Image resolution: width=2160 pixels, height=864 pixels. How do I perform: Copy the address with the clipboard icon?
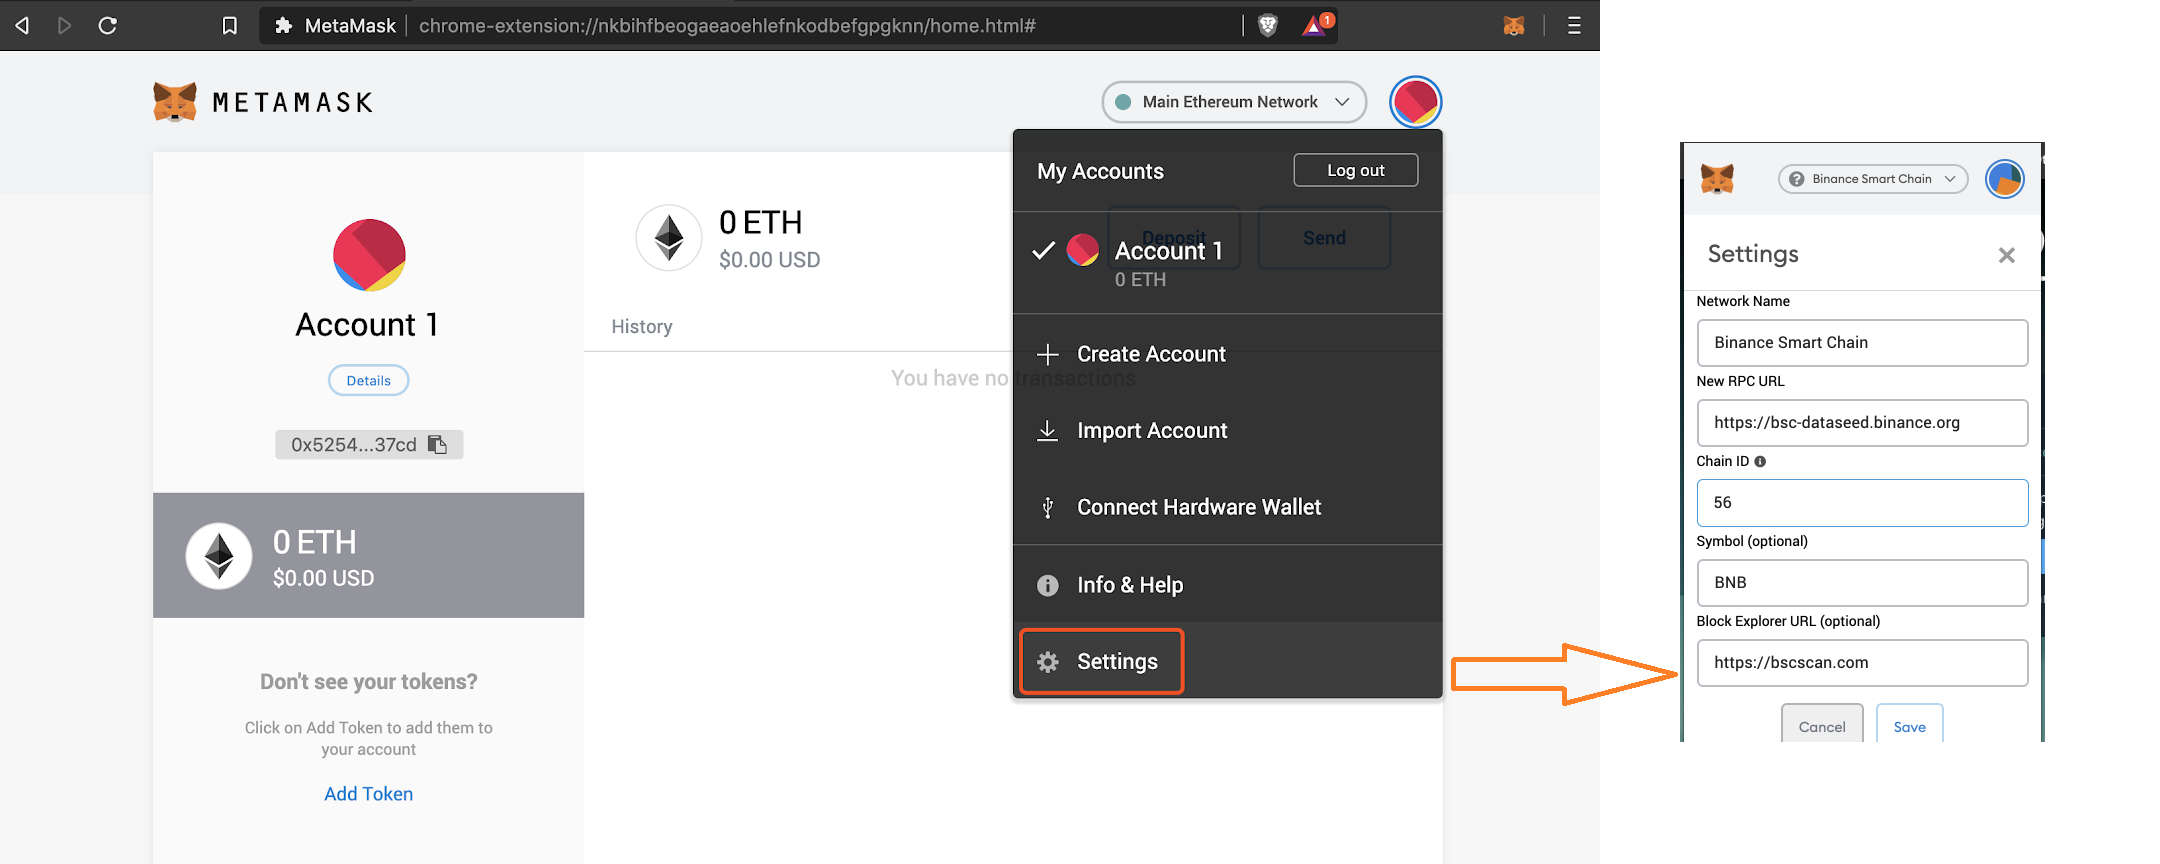point(437,444)
